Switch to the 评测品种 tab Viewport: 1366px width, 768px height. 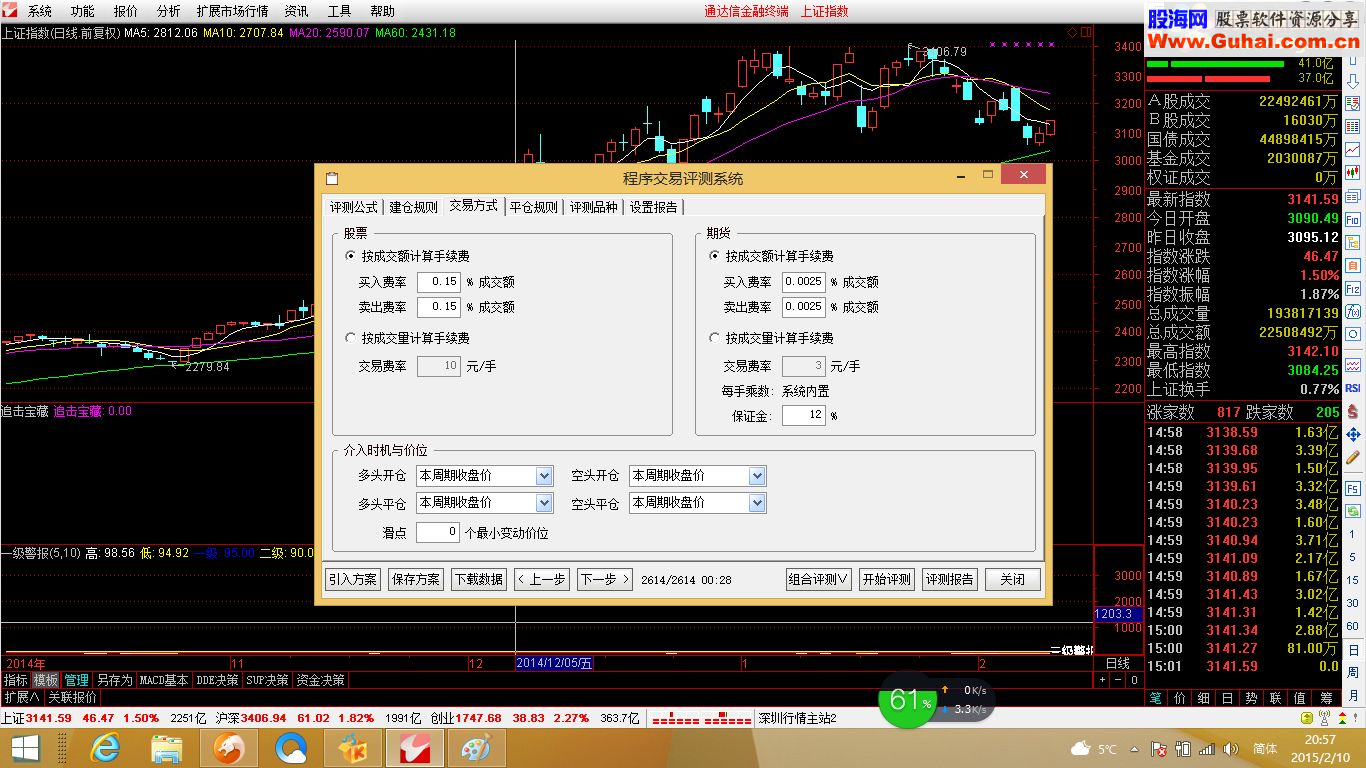(593, 207)
